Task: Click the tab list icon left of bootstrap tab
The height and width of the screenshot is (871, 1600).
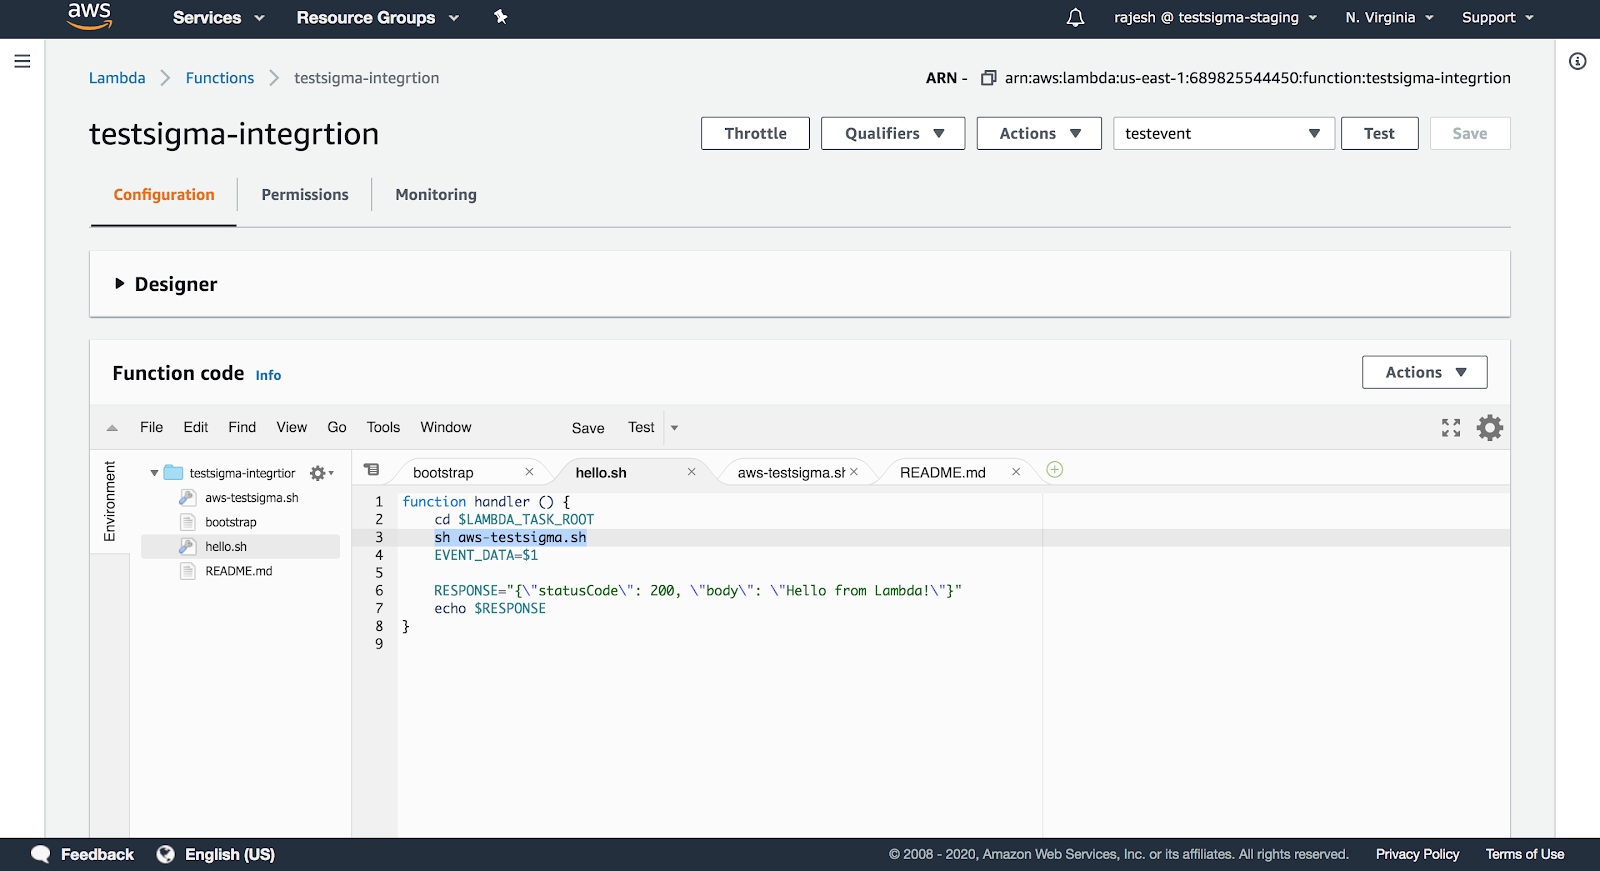Action: coord(372,469)
